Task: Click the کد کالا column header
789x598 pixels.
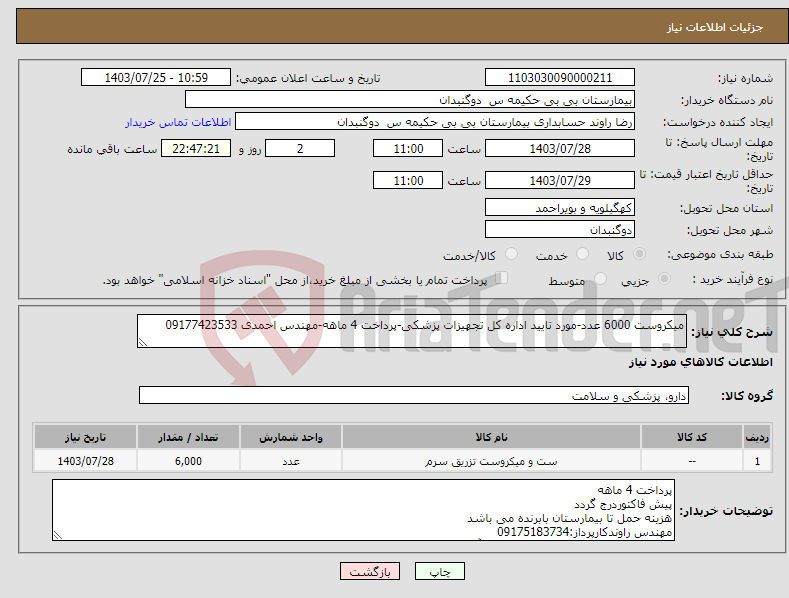Action: click(x=692, y=437)
